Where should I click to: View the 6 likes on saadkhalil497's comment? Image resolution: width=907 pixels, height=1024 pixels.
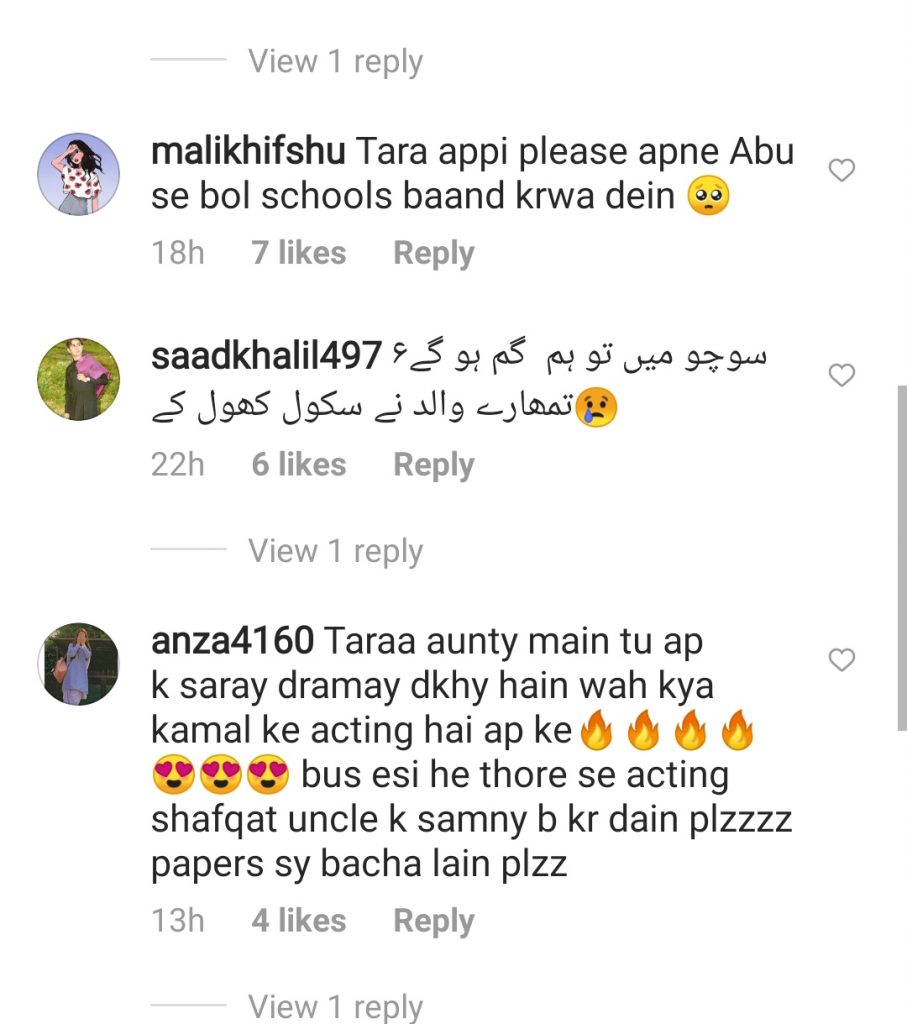pyautogui.click(x=298, y=464)
